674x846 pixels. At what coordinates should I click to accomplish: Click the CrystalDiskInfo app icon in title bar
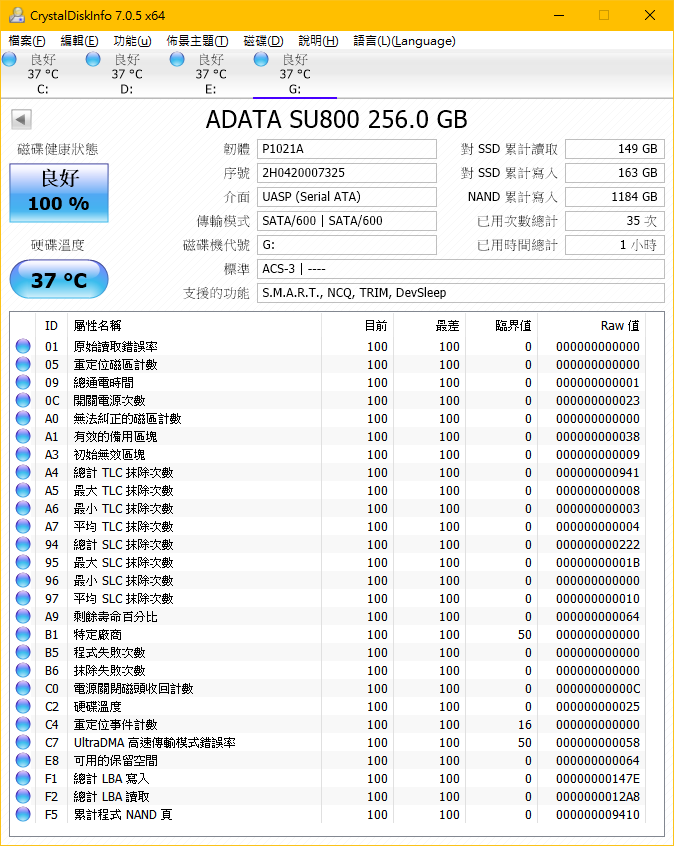[x=16, y=15]
